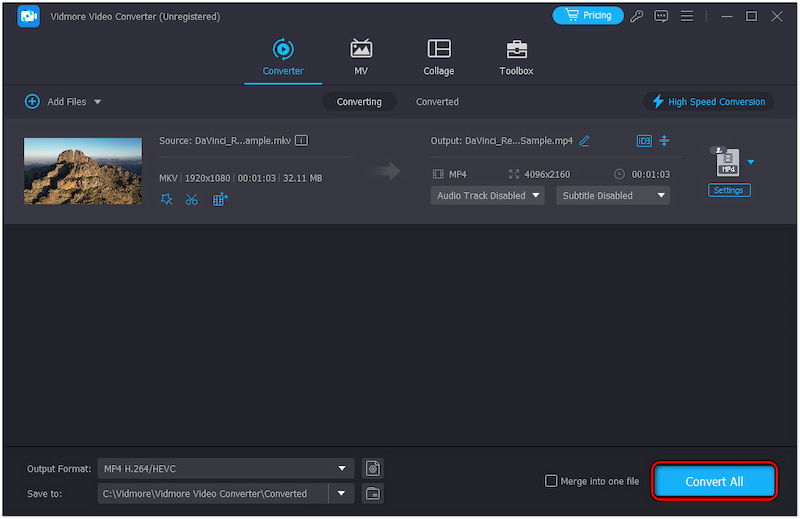This screenshot has height=519, width=800.
Task: Switch to the Toolbox tab
Action: [x=516, y=57]
